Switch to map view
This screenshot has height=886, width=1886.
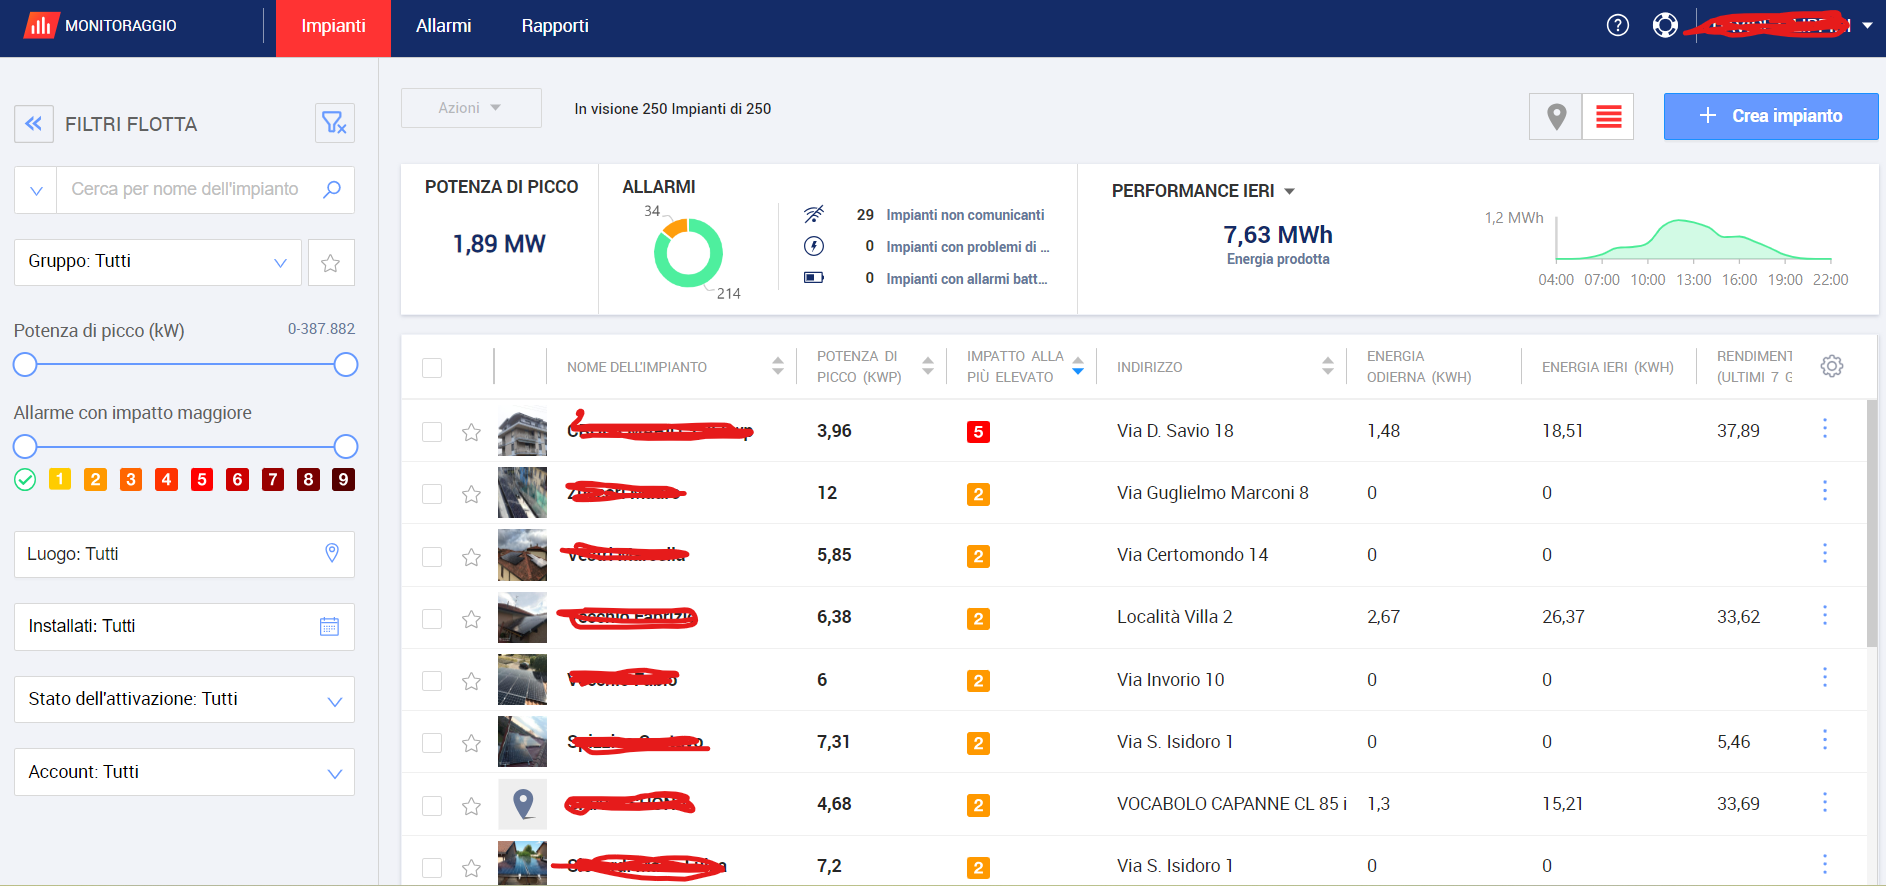[x=1555, y=117]
